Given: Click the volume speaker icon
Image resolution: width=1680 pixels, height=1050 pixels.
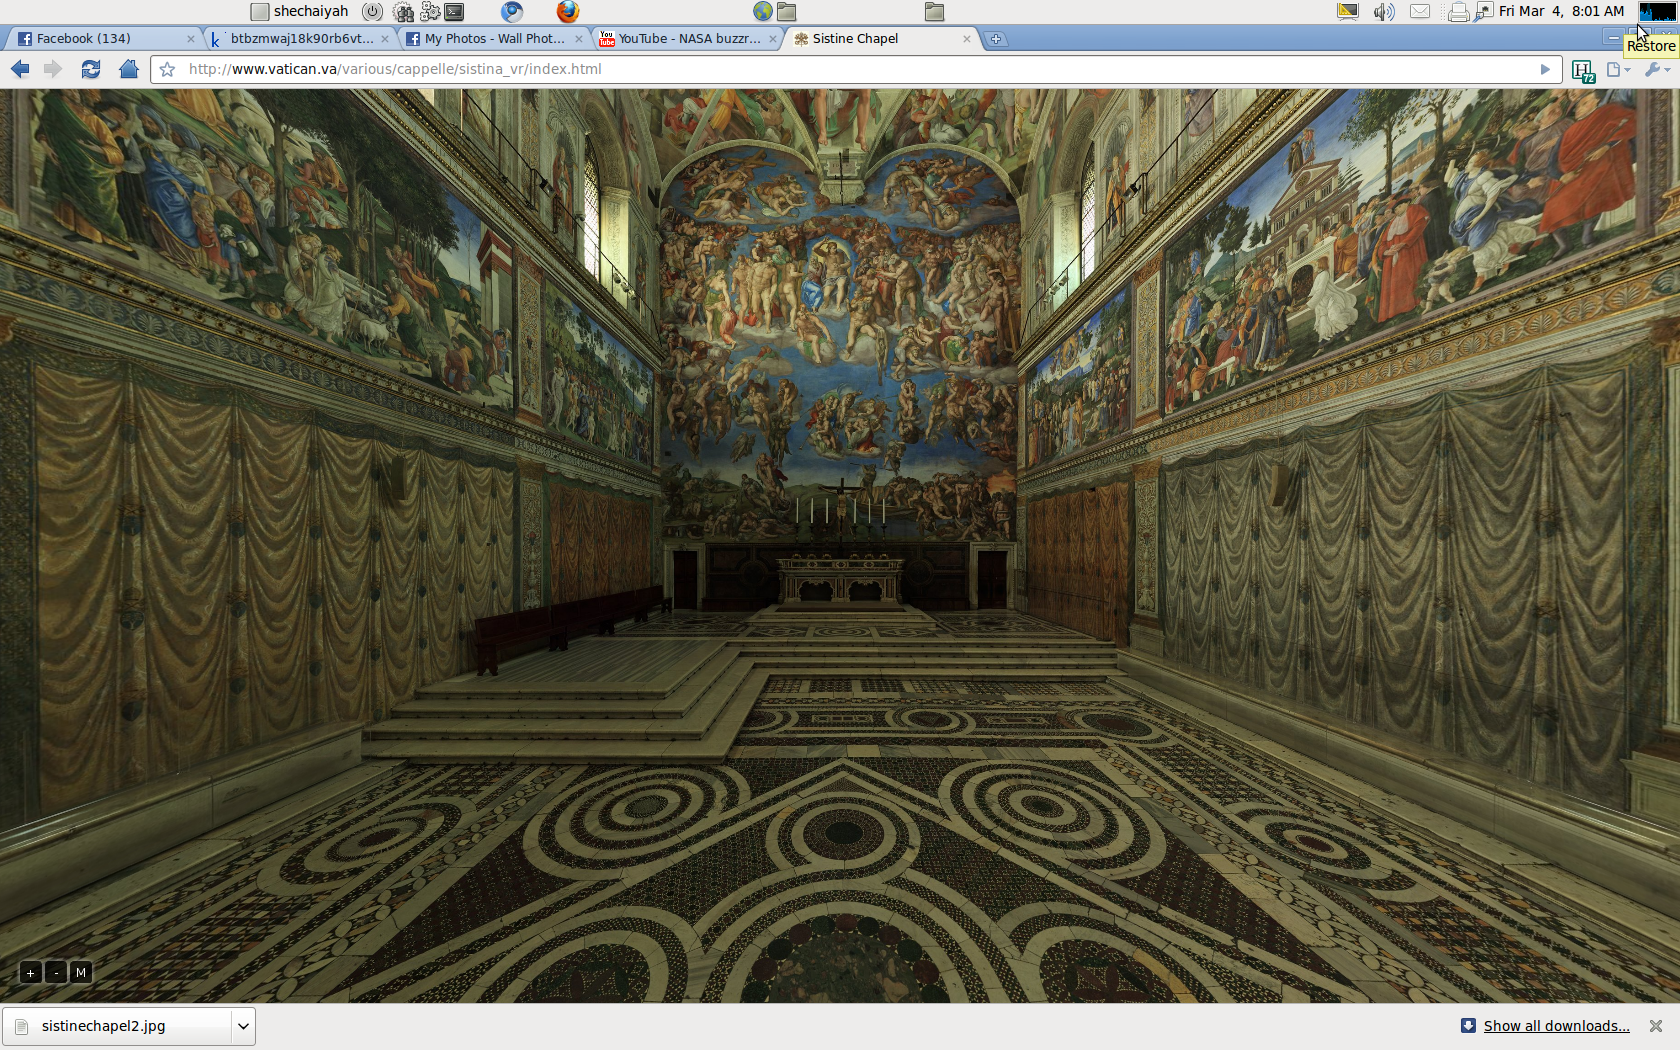Looking at the screenshot, I should pos(1384,12).
